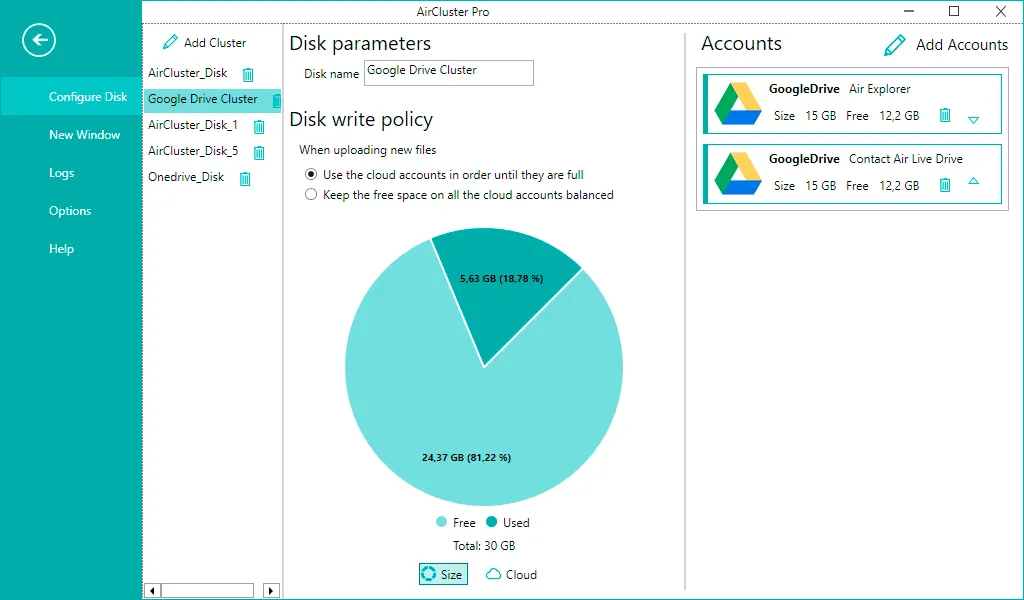Switch chart to Size view
This screenshot has height=600, width=1024.
443,574
